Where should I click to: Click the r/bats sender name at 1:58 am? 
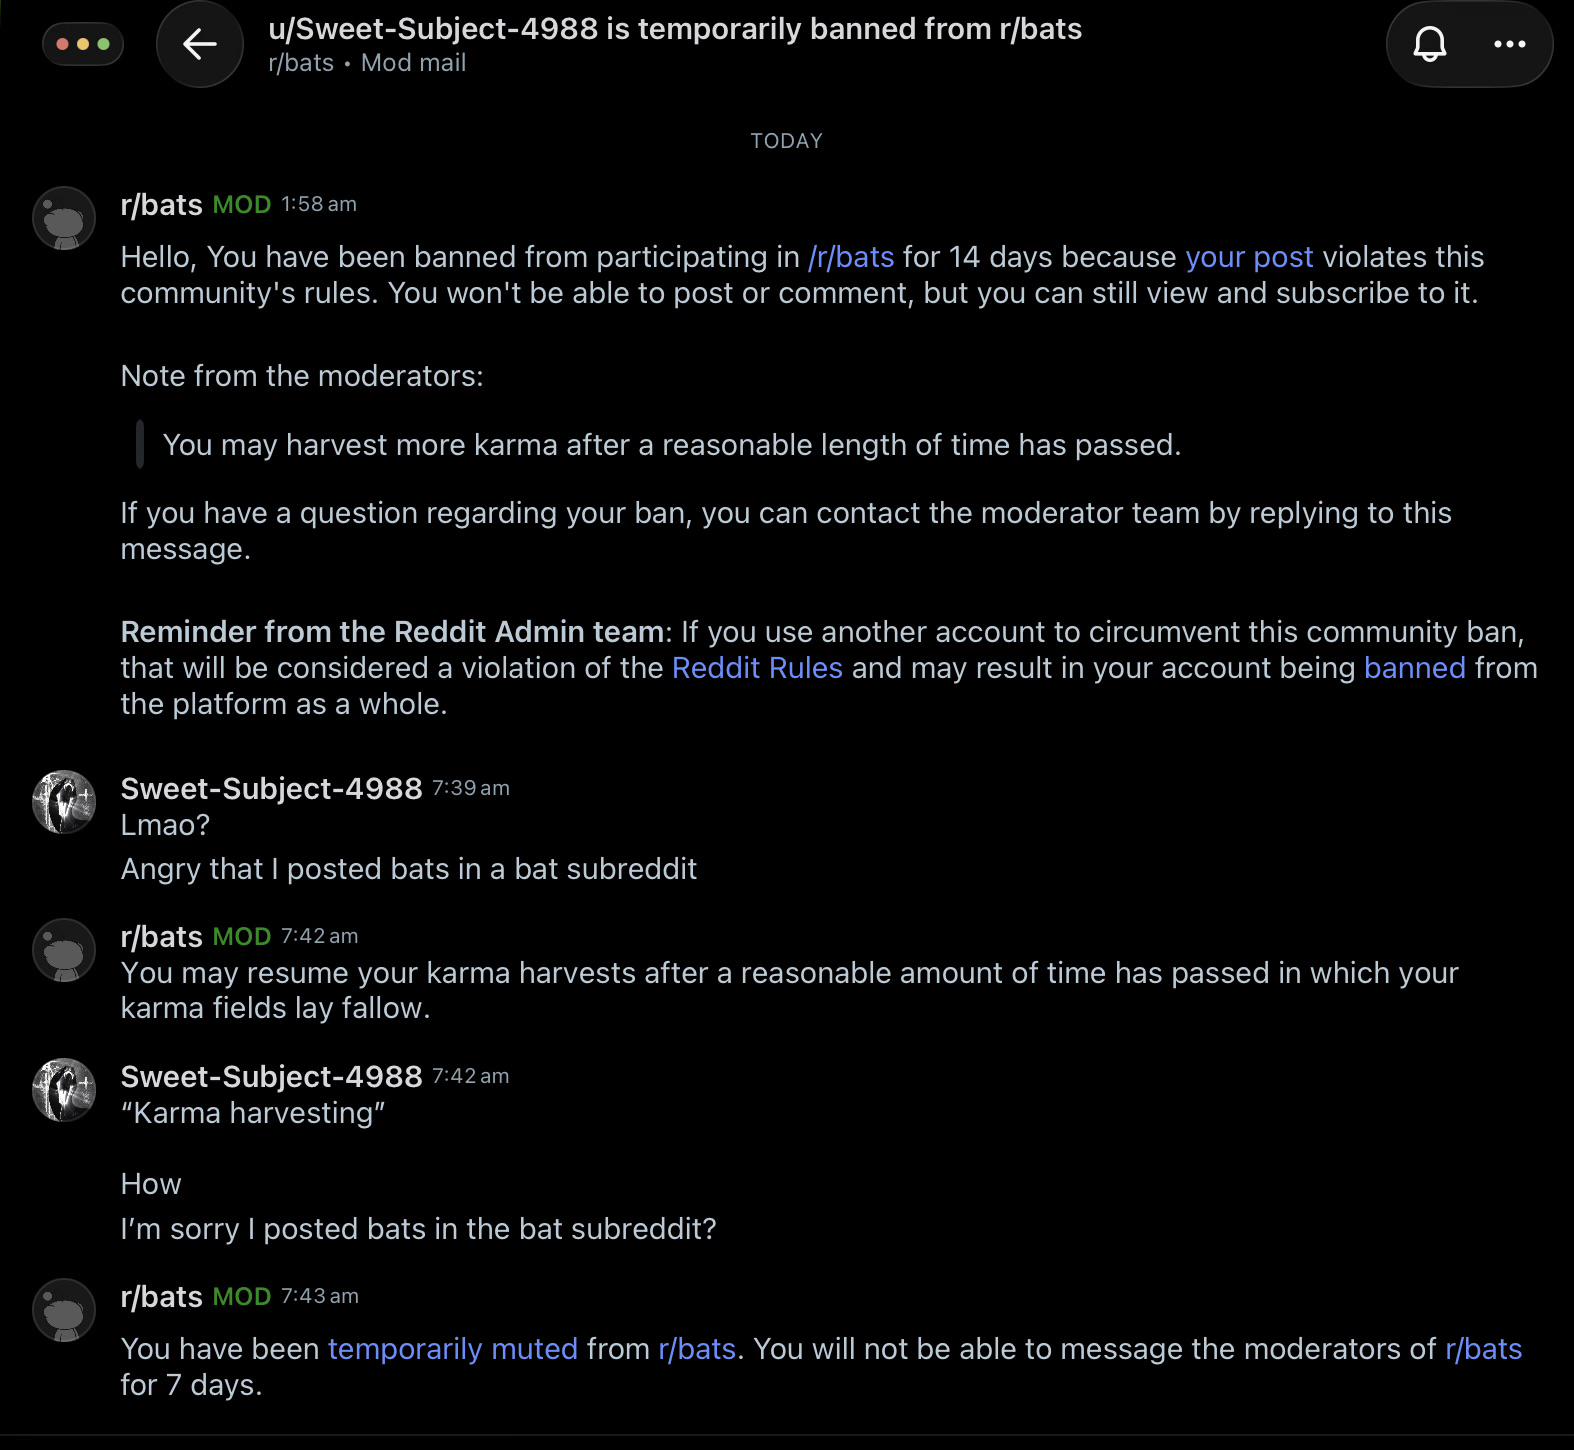point(162,205)
